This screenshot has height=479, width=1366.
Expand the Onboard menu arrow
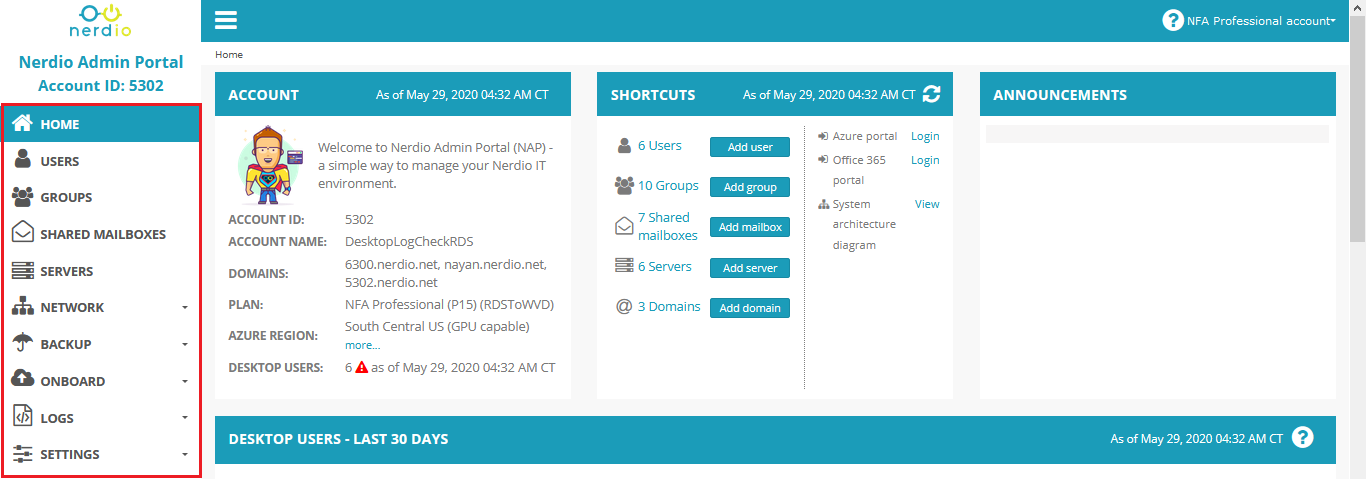coord(185,381)
